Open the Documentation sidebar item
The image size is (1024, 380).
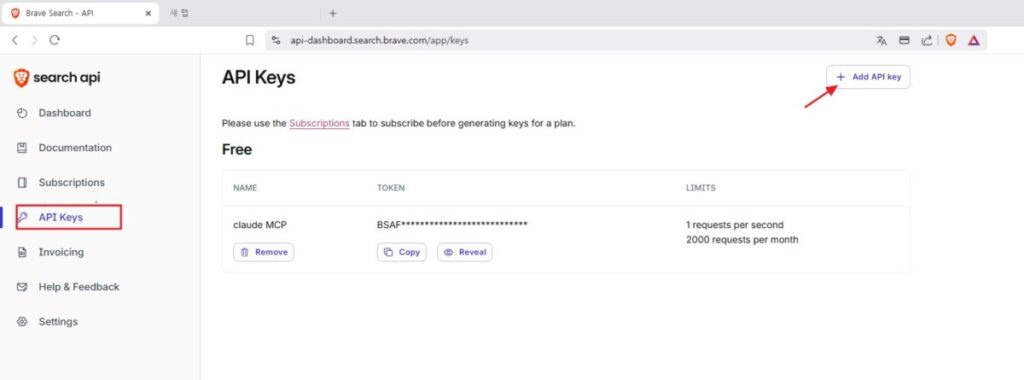(75, 148)
